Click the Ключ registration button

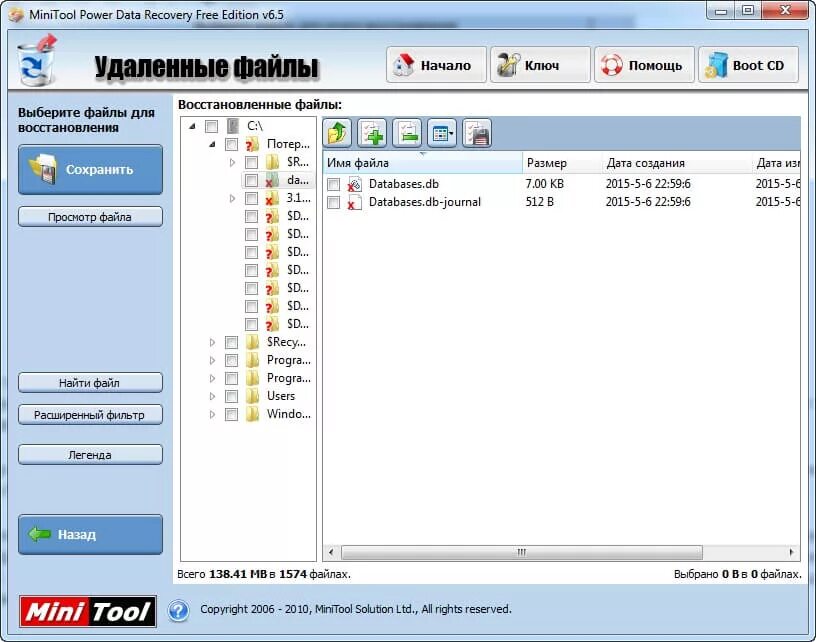tap(540, 65)
